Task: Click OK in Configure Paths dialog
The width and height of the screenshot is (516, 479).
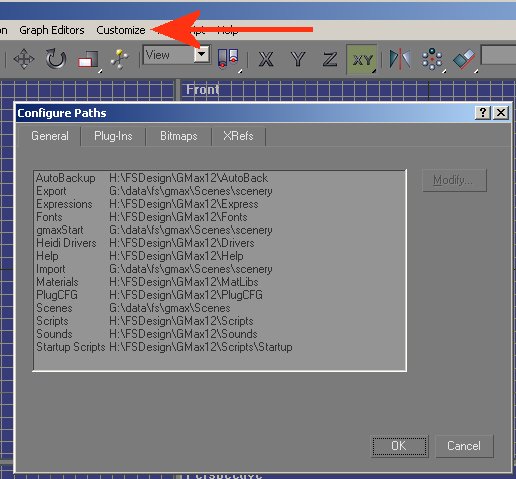Action: point(399,446)
